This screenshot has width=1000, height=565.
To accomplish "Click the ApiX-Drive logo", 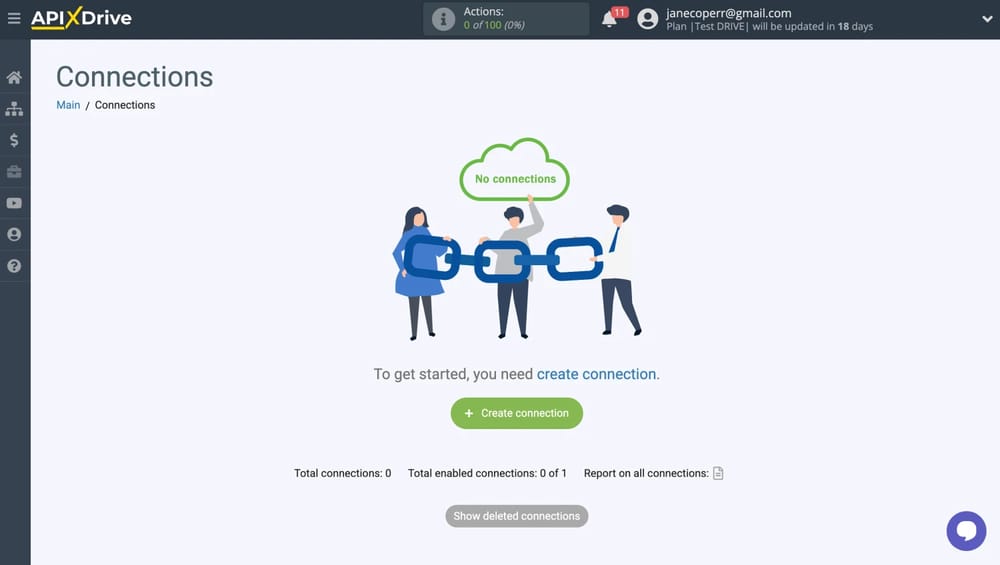I will [x=81, y=18].
